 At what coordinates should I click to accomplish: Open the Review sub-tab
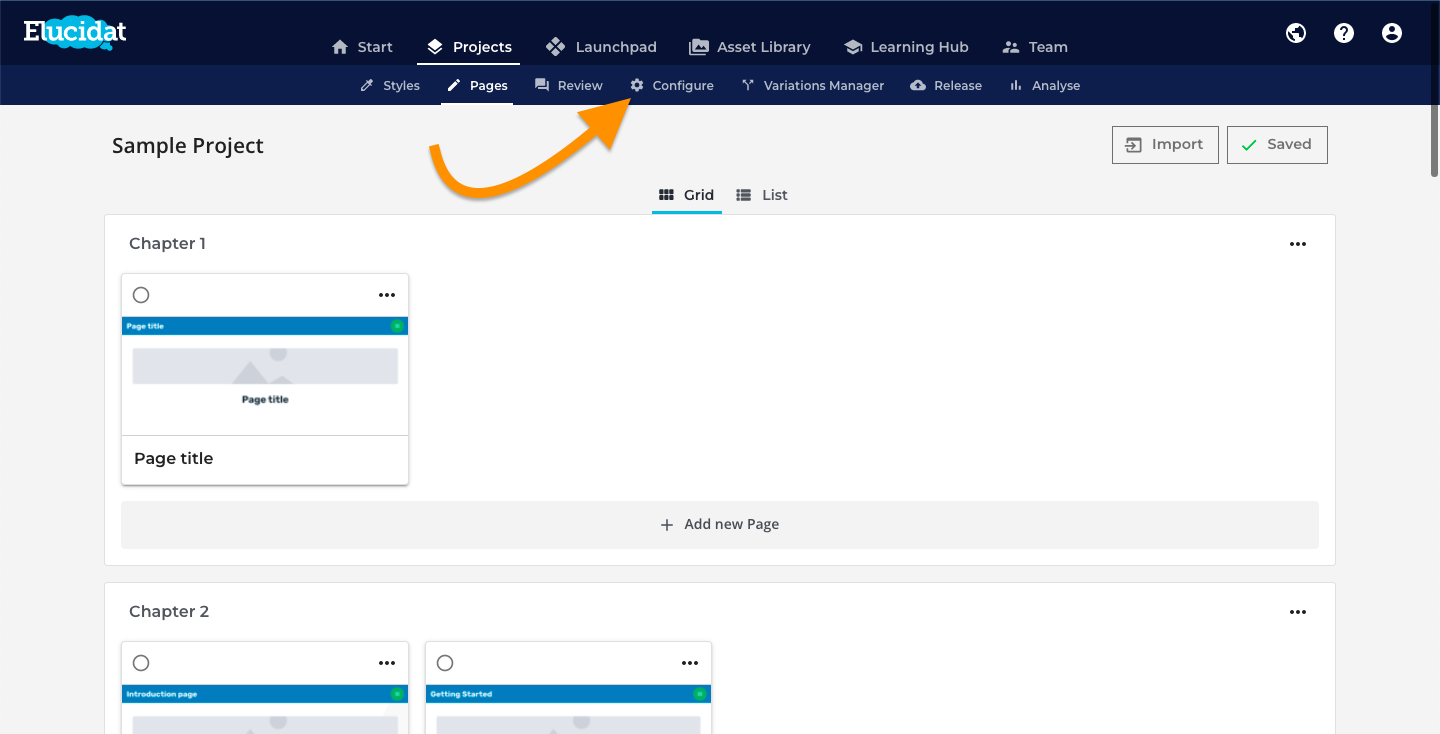[x=569, y=86]
